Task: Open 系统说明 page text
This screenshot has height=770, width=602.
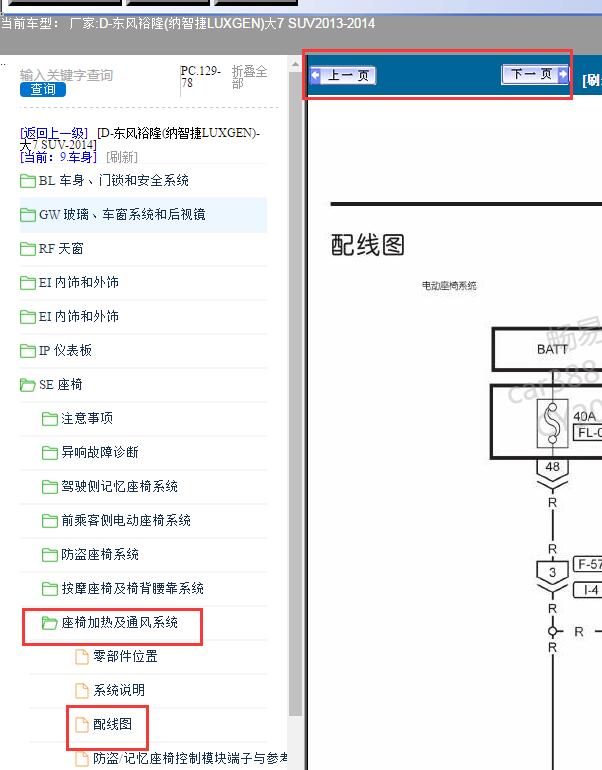Action: click(119, 690)
